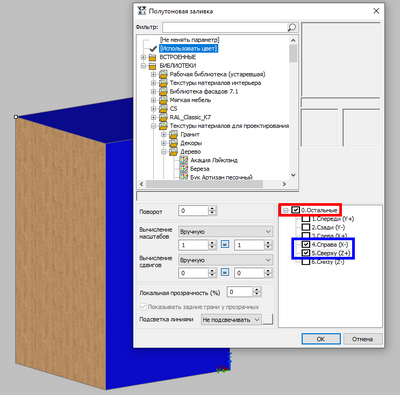The image size is (400, 395).
Task: Click folder icon of Библиотека фасадов 7.1
Action: [x=163, y=92]
